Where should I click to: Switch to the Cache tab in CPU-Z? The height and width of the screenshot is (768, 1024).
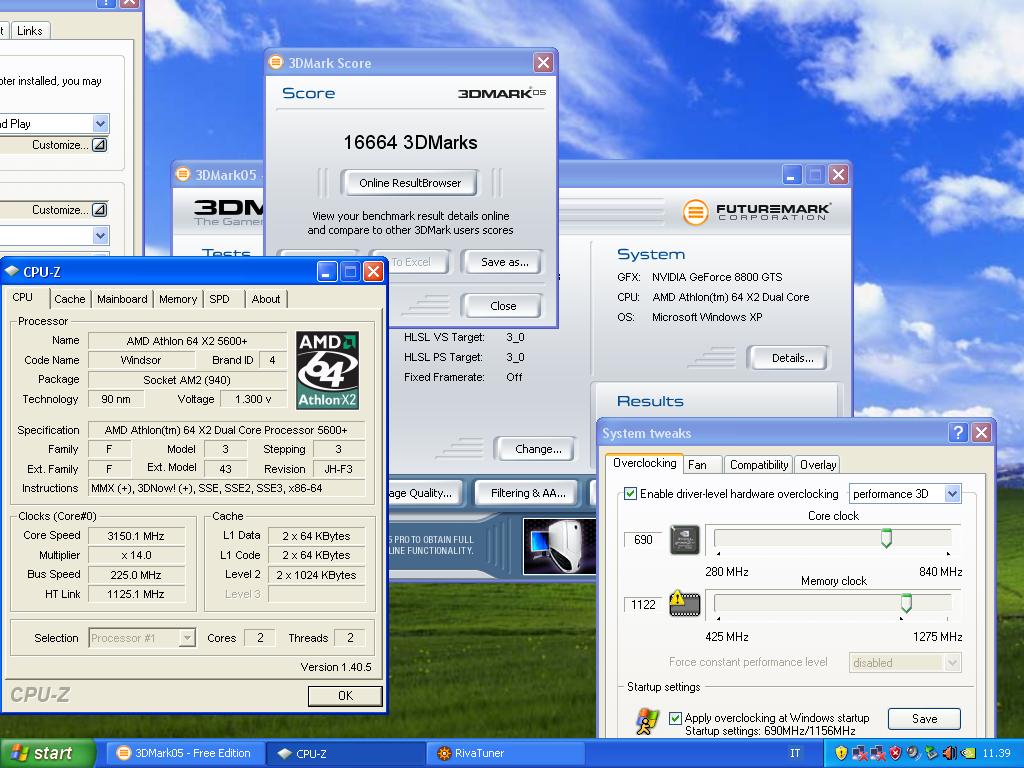point(70,299)
